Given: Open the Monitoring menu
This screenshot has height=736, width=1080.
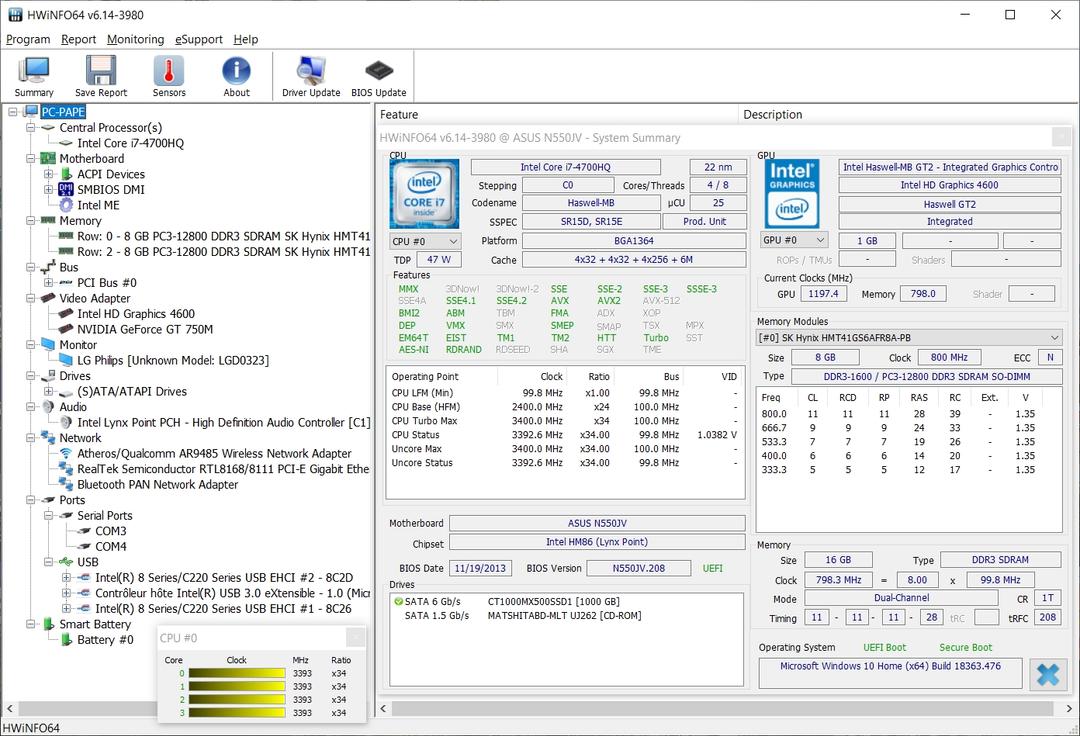Looking at the screenshot, I should 135,39.
